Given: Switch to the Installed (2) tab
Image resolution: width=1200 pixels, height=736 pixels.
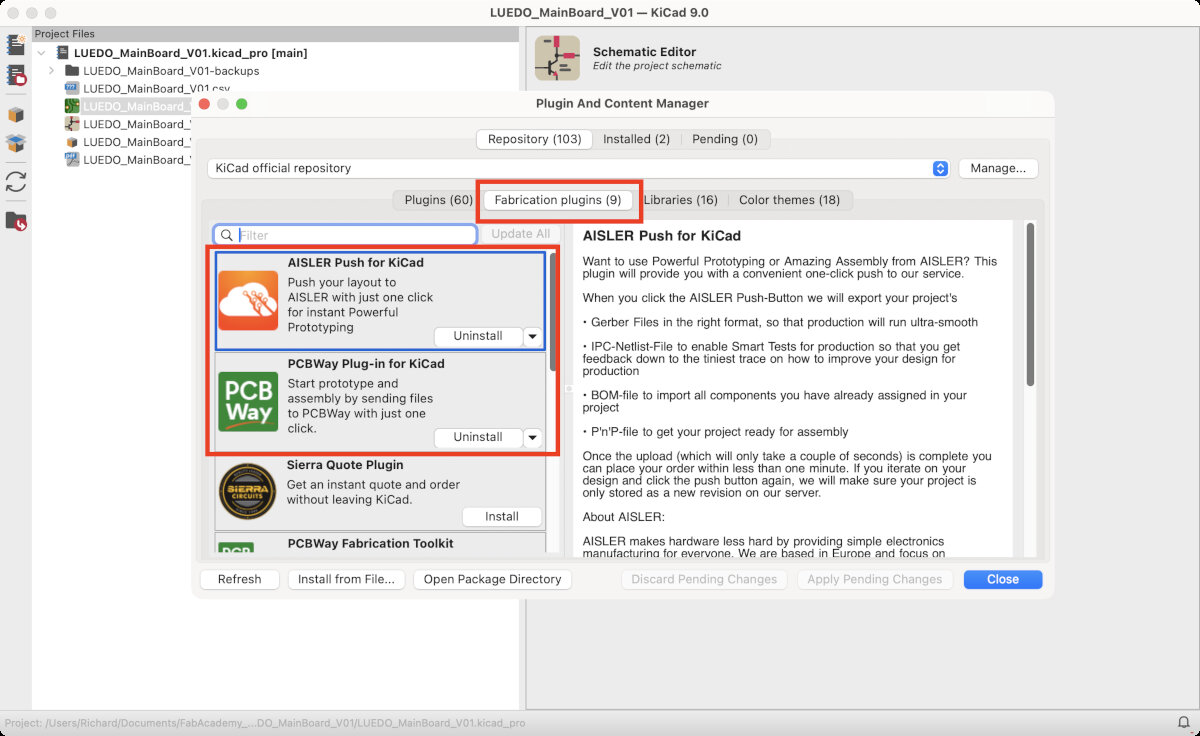Looking at the screenshot, I should pyautogui.click(x=636, y=139).
